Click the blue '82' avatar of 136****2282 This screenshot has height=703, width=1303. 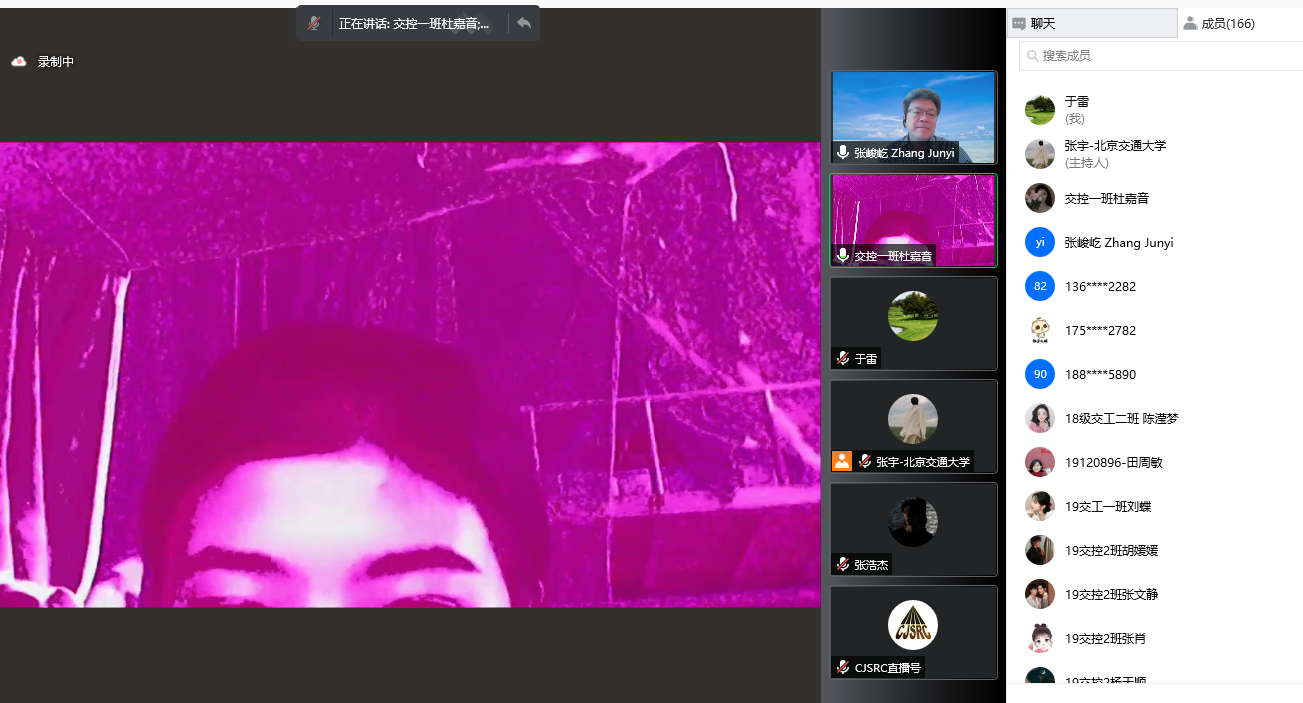1040,287
